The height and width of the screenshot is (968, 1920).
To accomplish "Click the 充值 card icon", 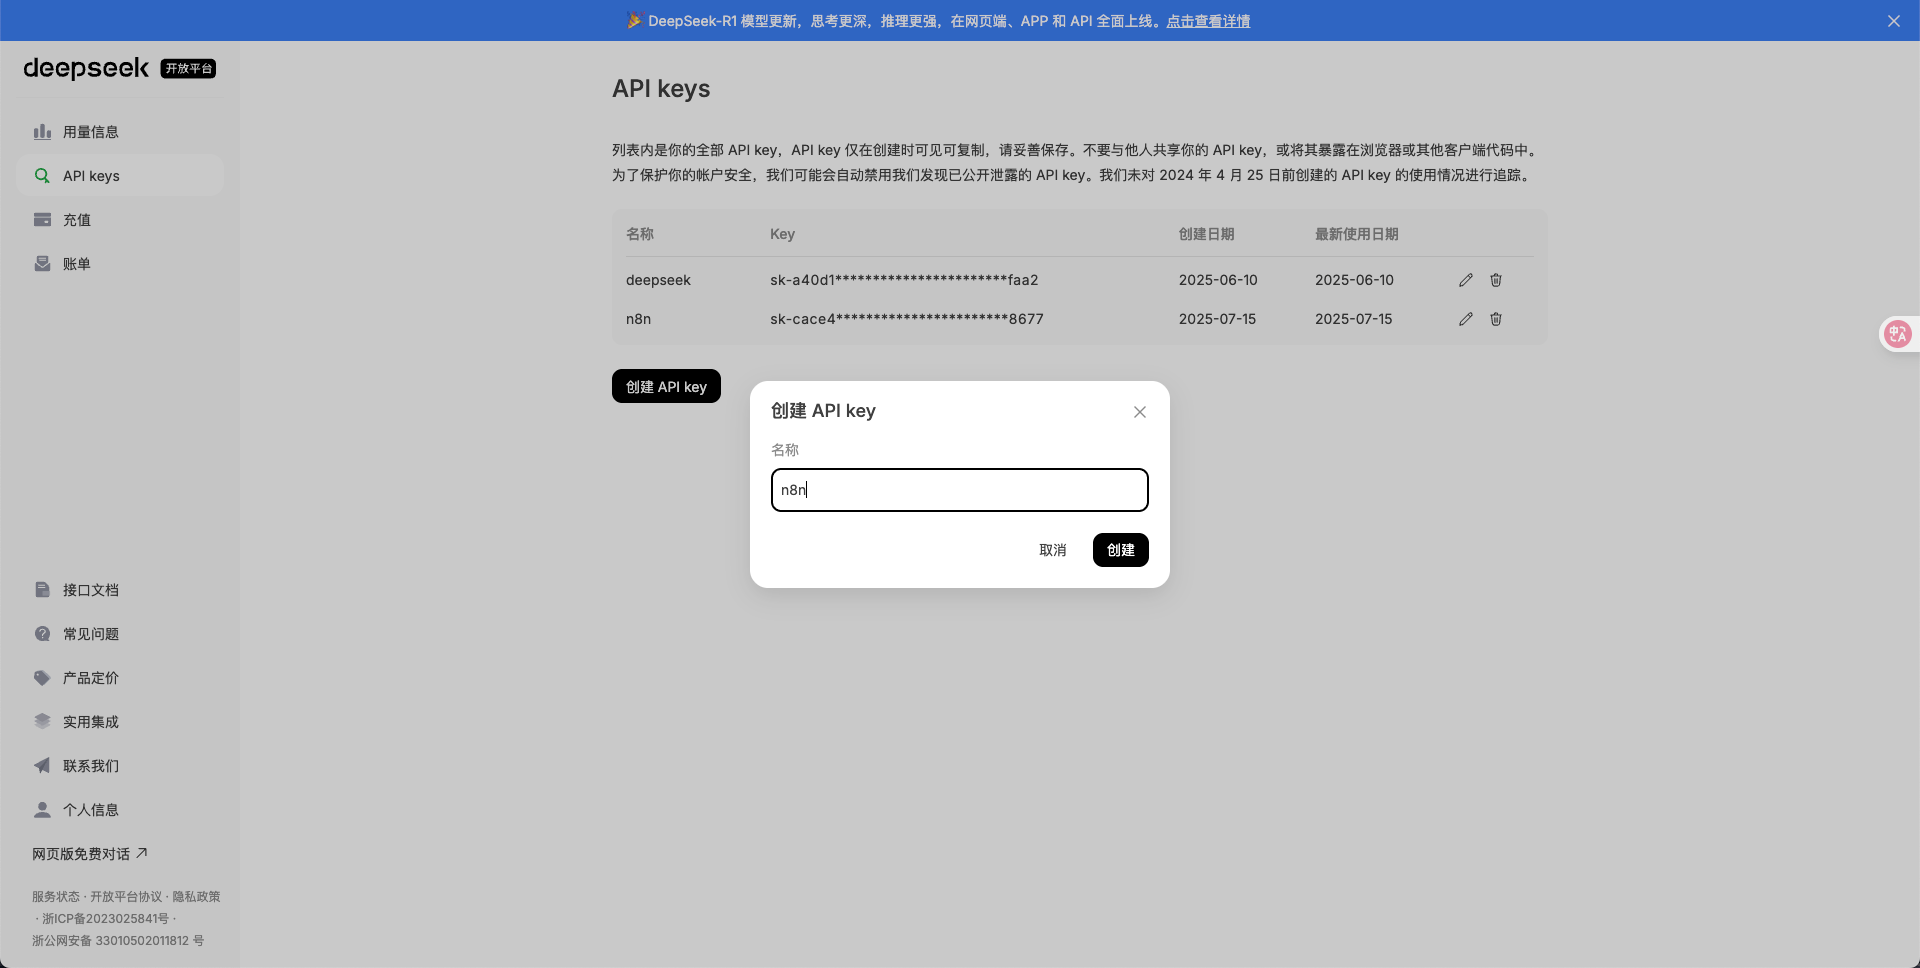I will [x=42, y=220].
